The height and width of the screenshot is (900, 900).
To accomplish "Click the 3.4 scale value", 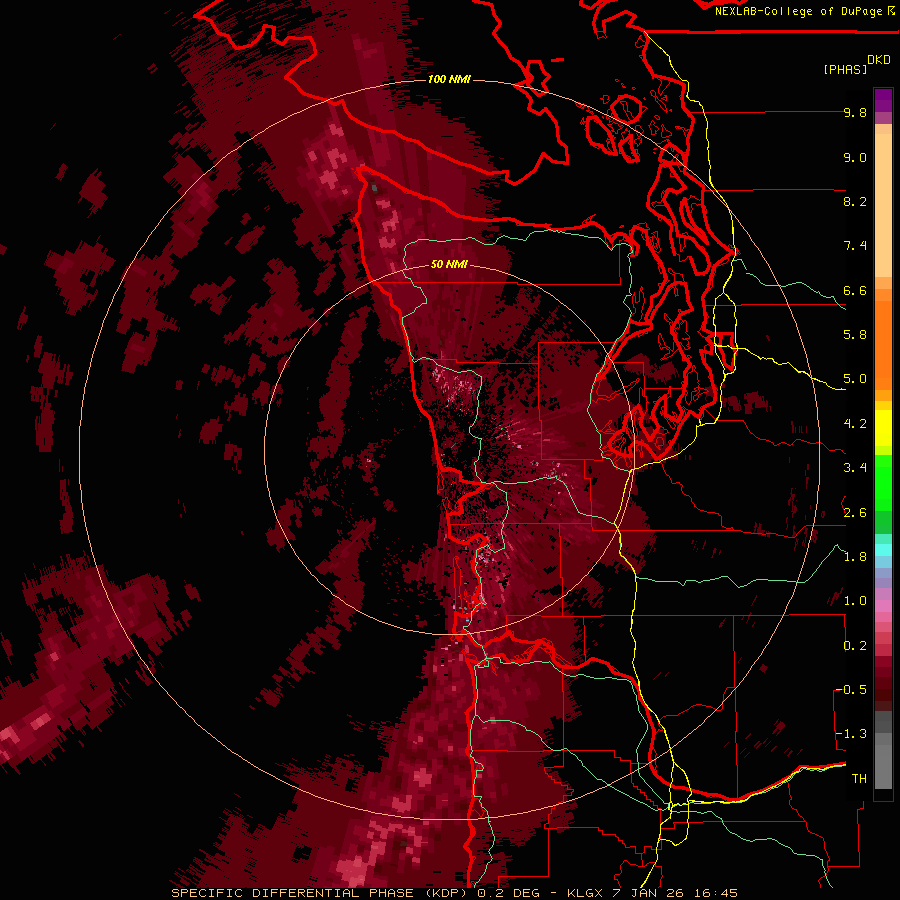I will click(855, 468).
